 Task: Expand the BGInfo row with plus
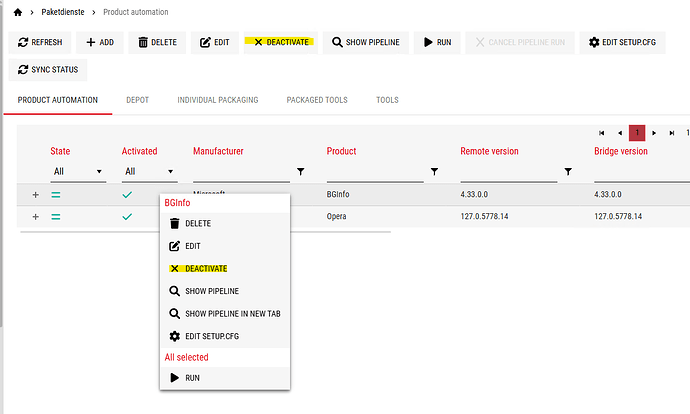pos(36,194)
